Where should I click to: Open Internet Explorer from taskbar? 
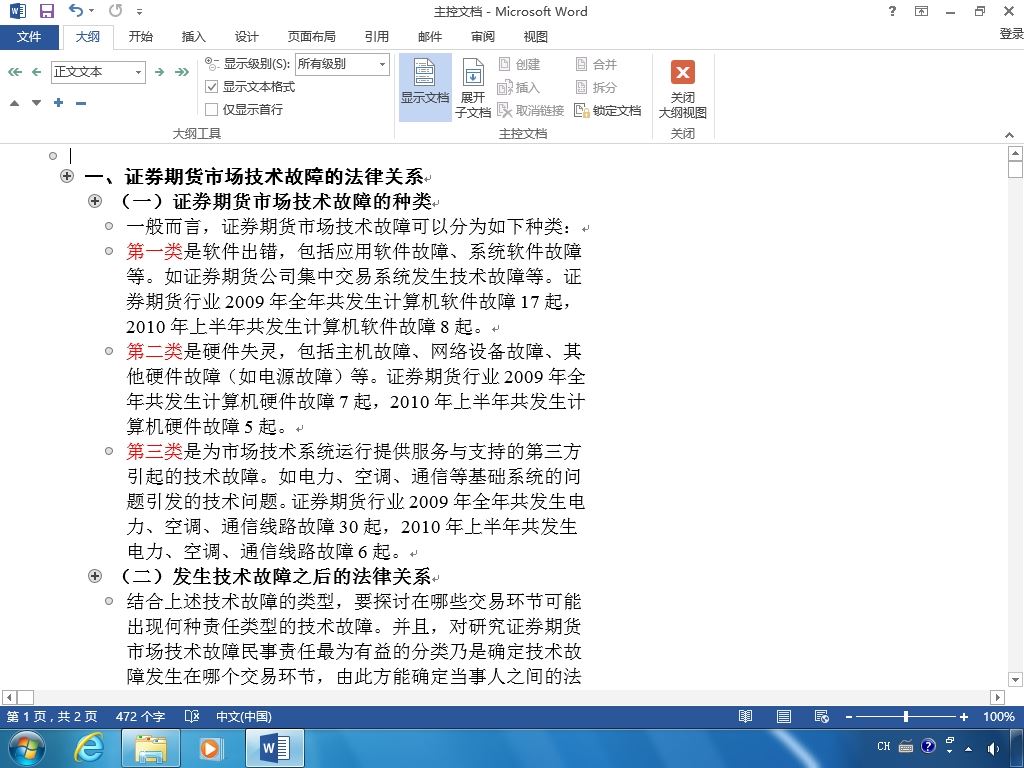(x=88, y=747)
